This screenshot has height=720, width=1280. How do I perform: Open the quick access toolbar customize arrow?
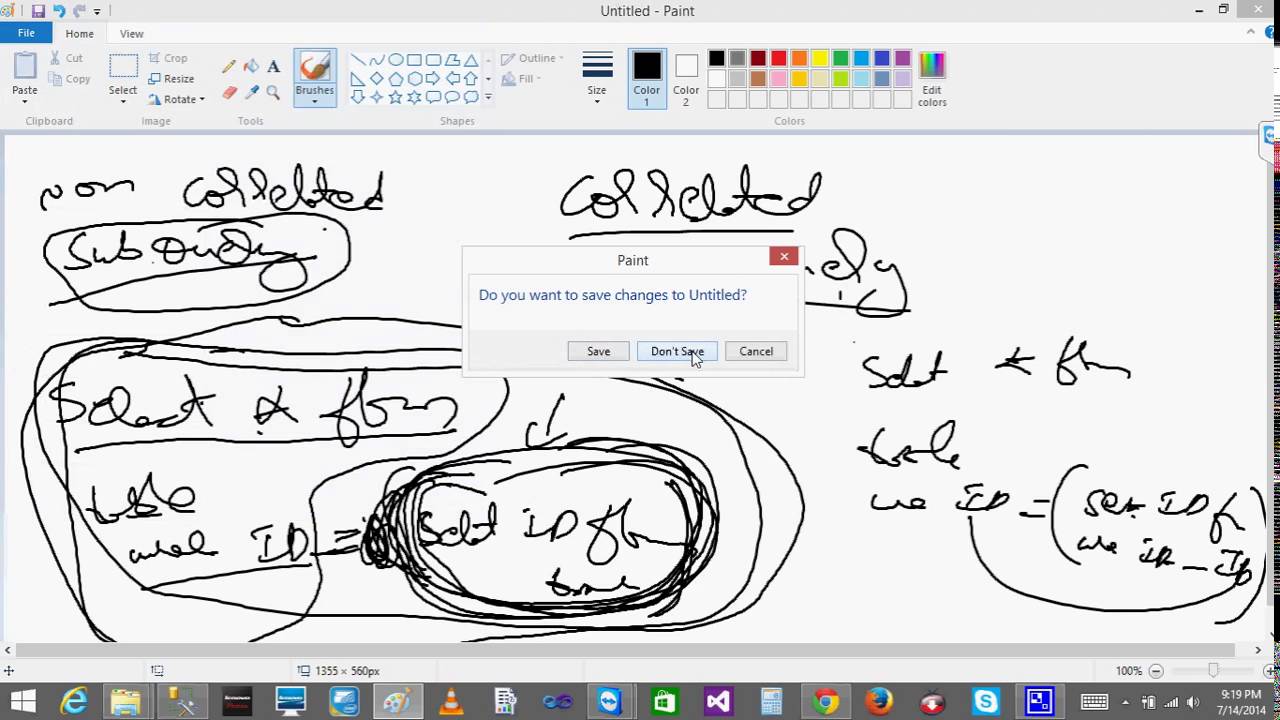(x=97, y=11)
